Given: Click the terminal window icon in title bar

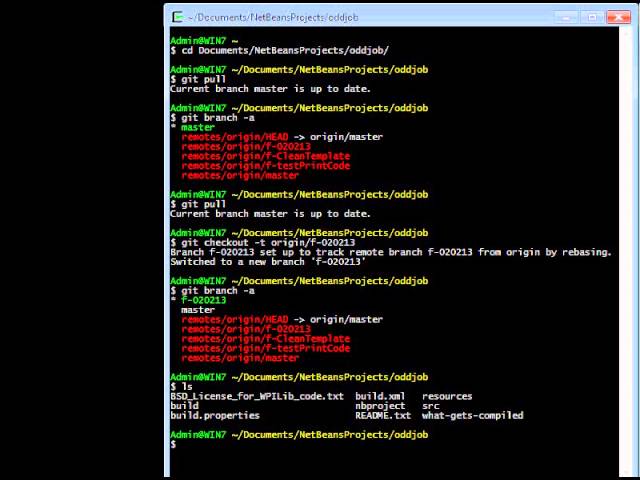Looking at the screenshot, I should (x=177, y=17).
